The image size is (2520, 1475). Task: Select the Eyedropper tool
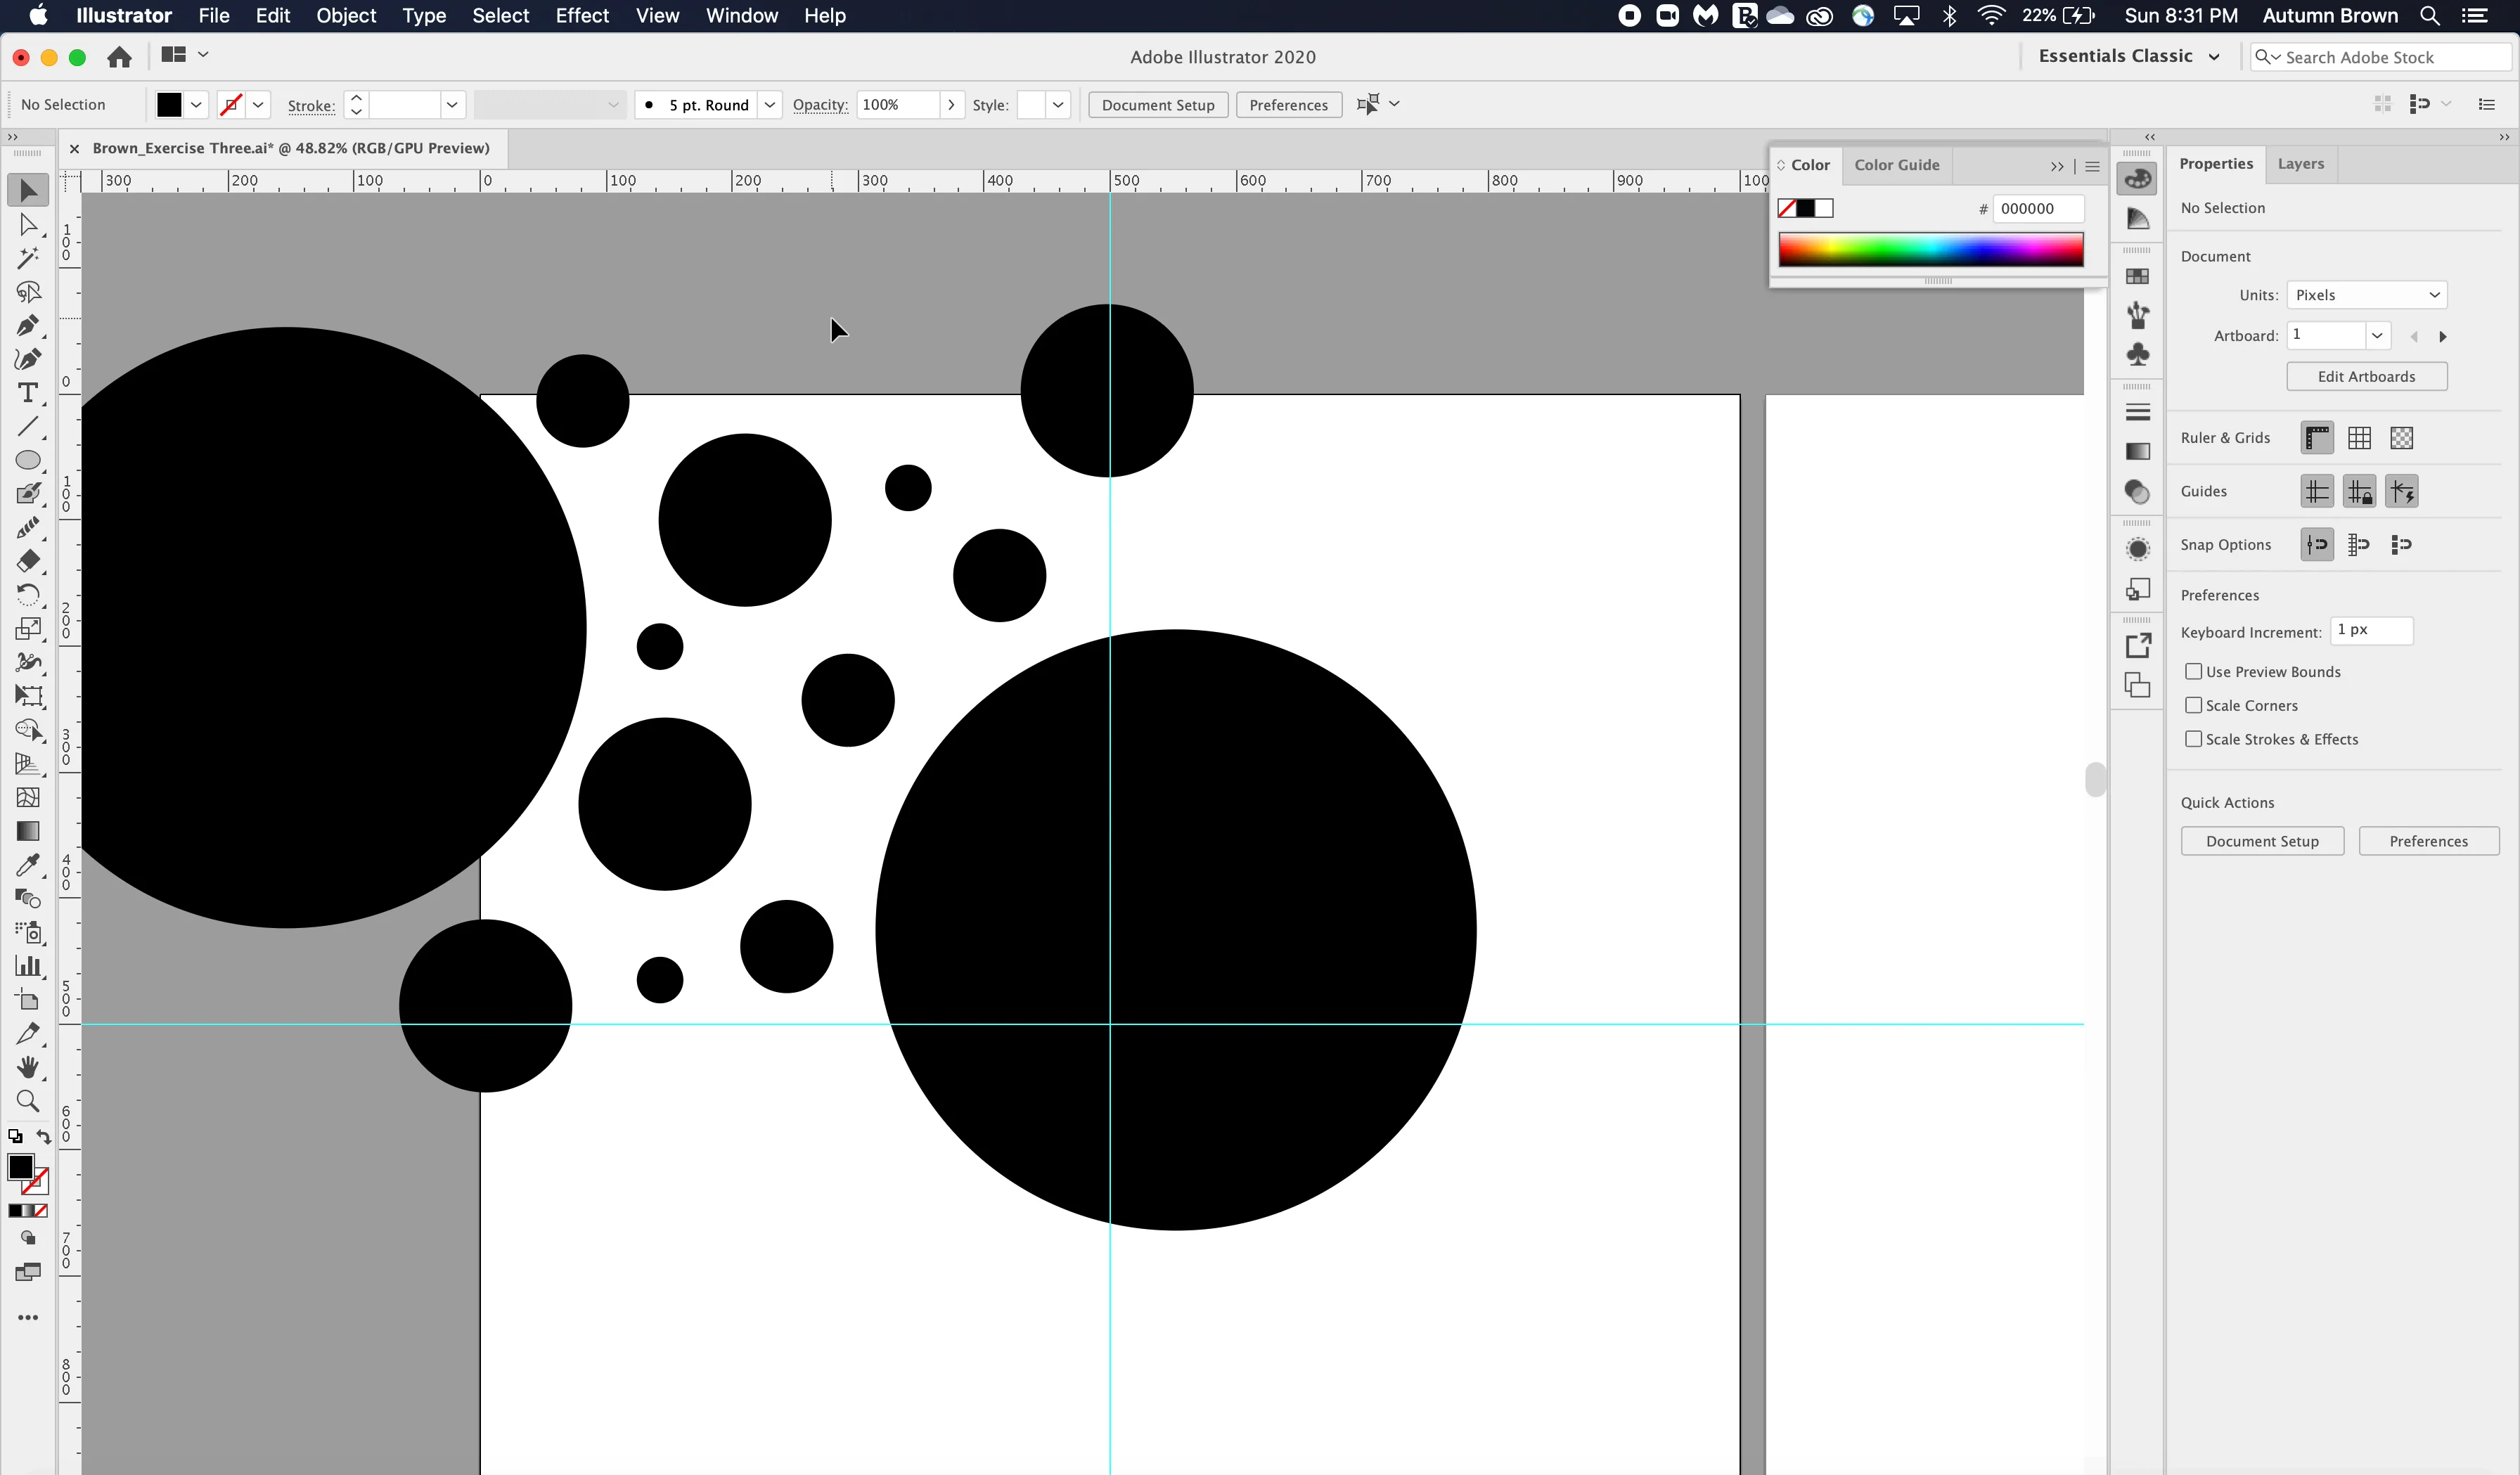click(x=28, y=864)
